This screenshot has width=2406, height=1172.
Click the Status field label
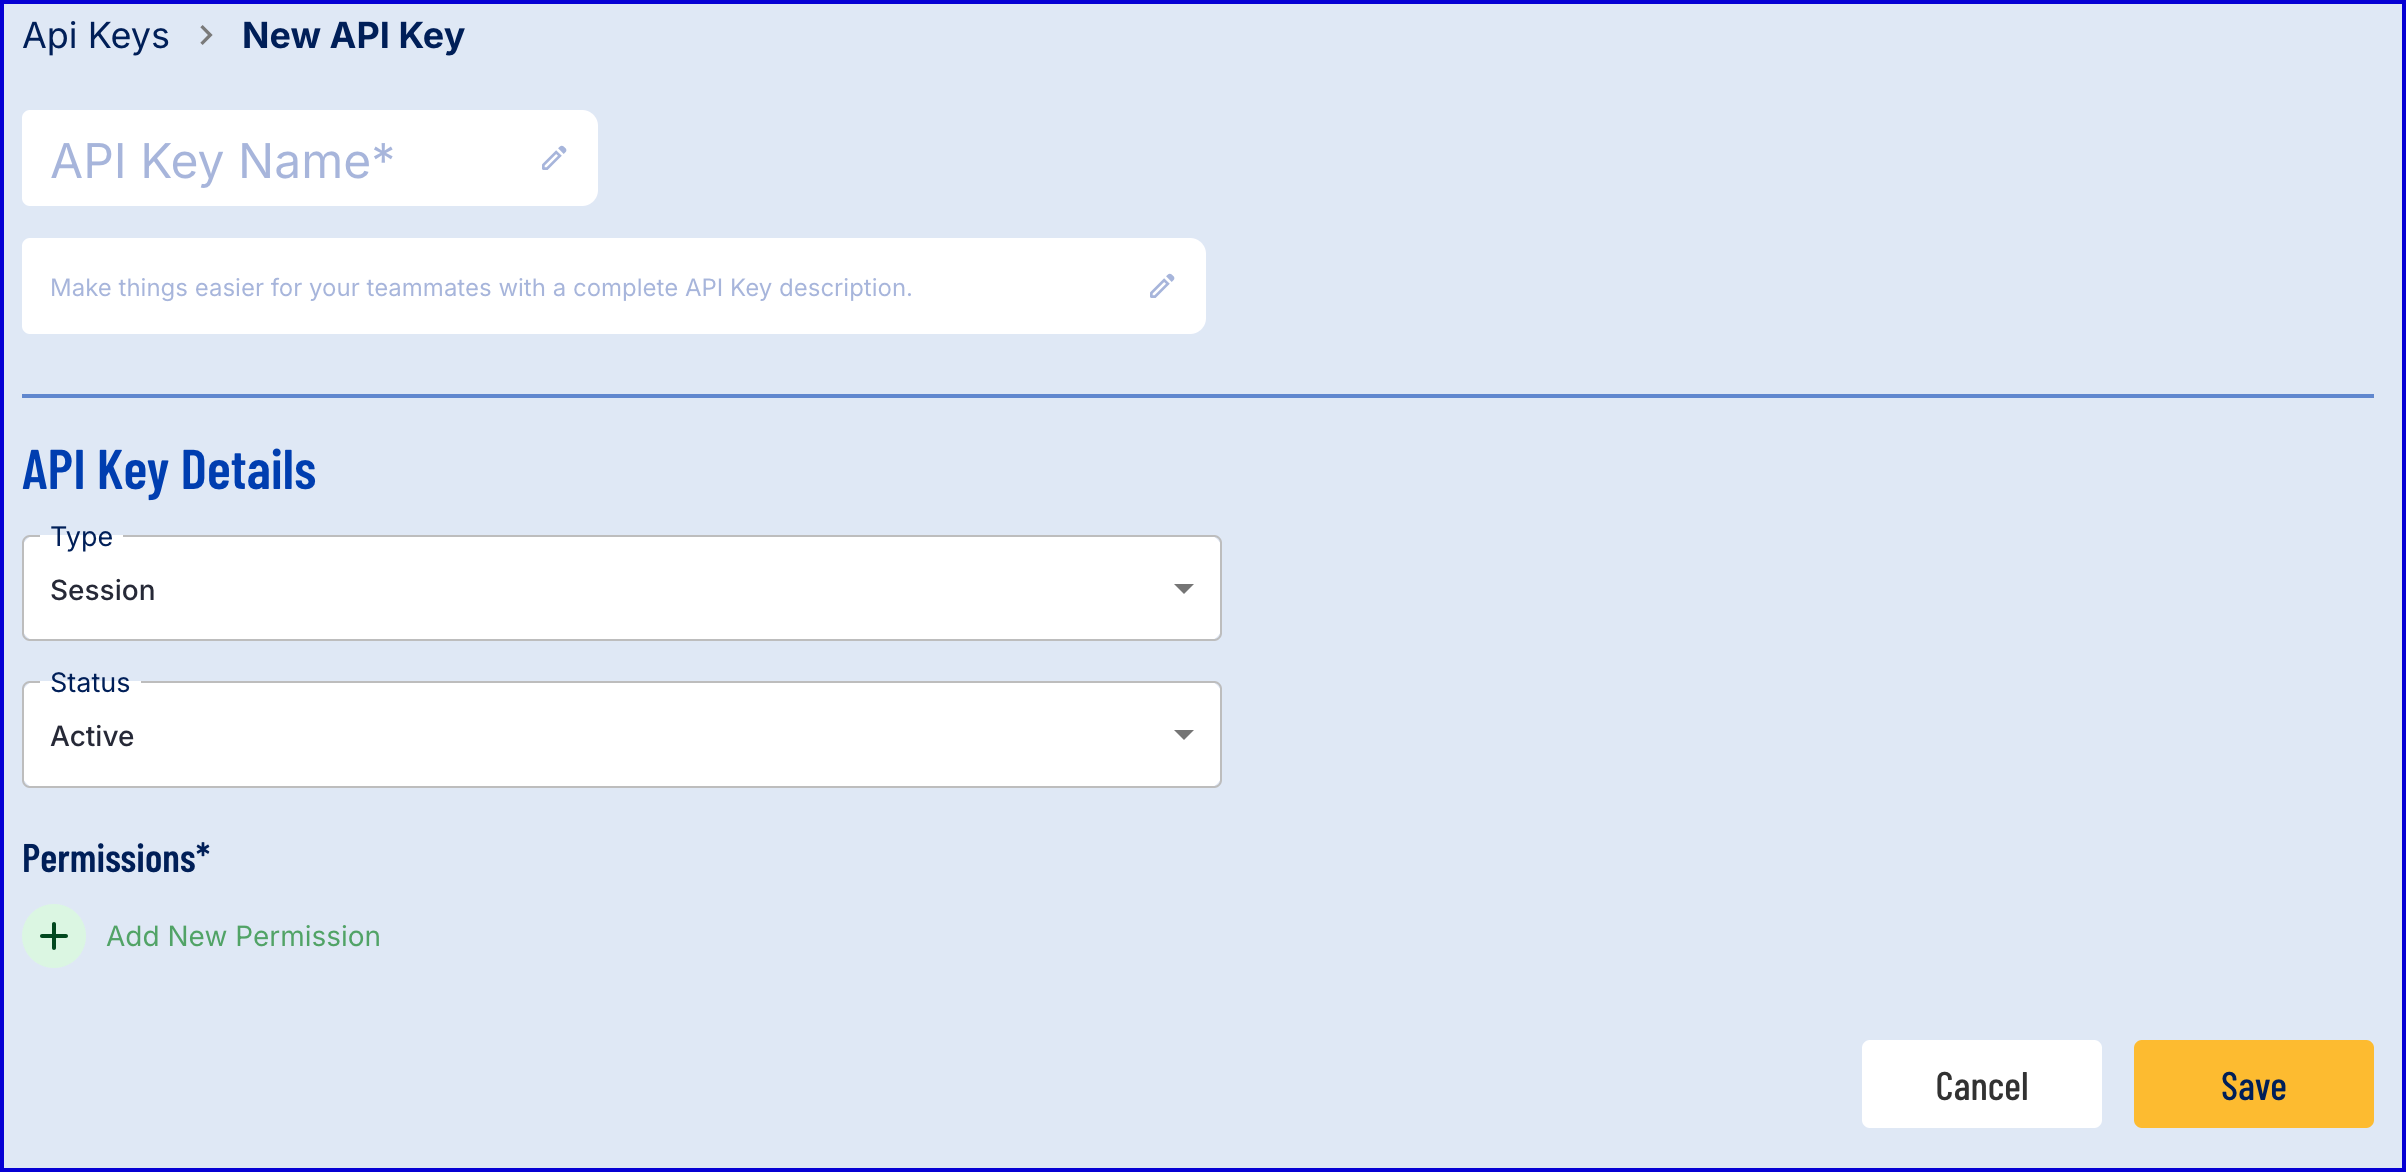pos(90,682)
